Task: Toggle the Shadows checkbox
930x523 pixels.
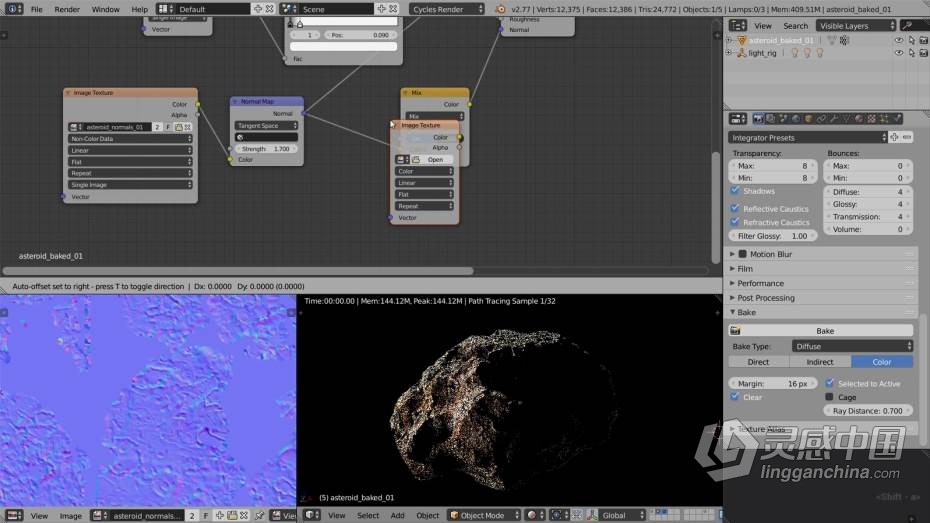Action: [735, 190]
